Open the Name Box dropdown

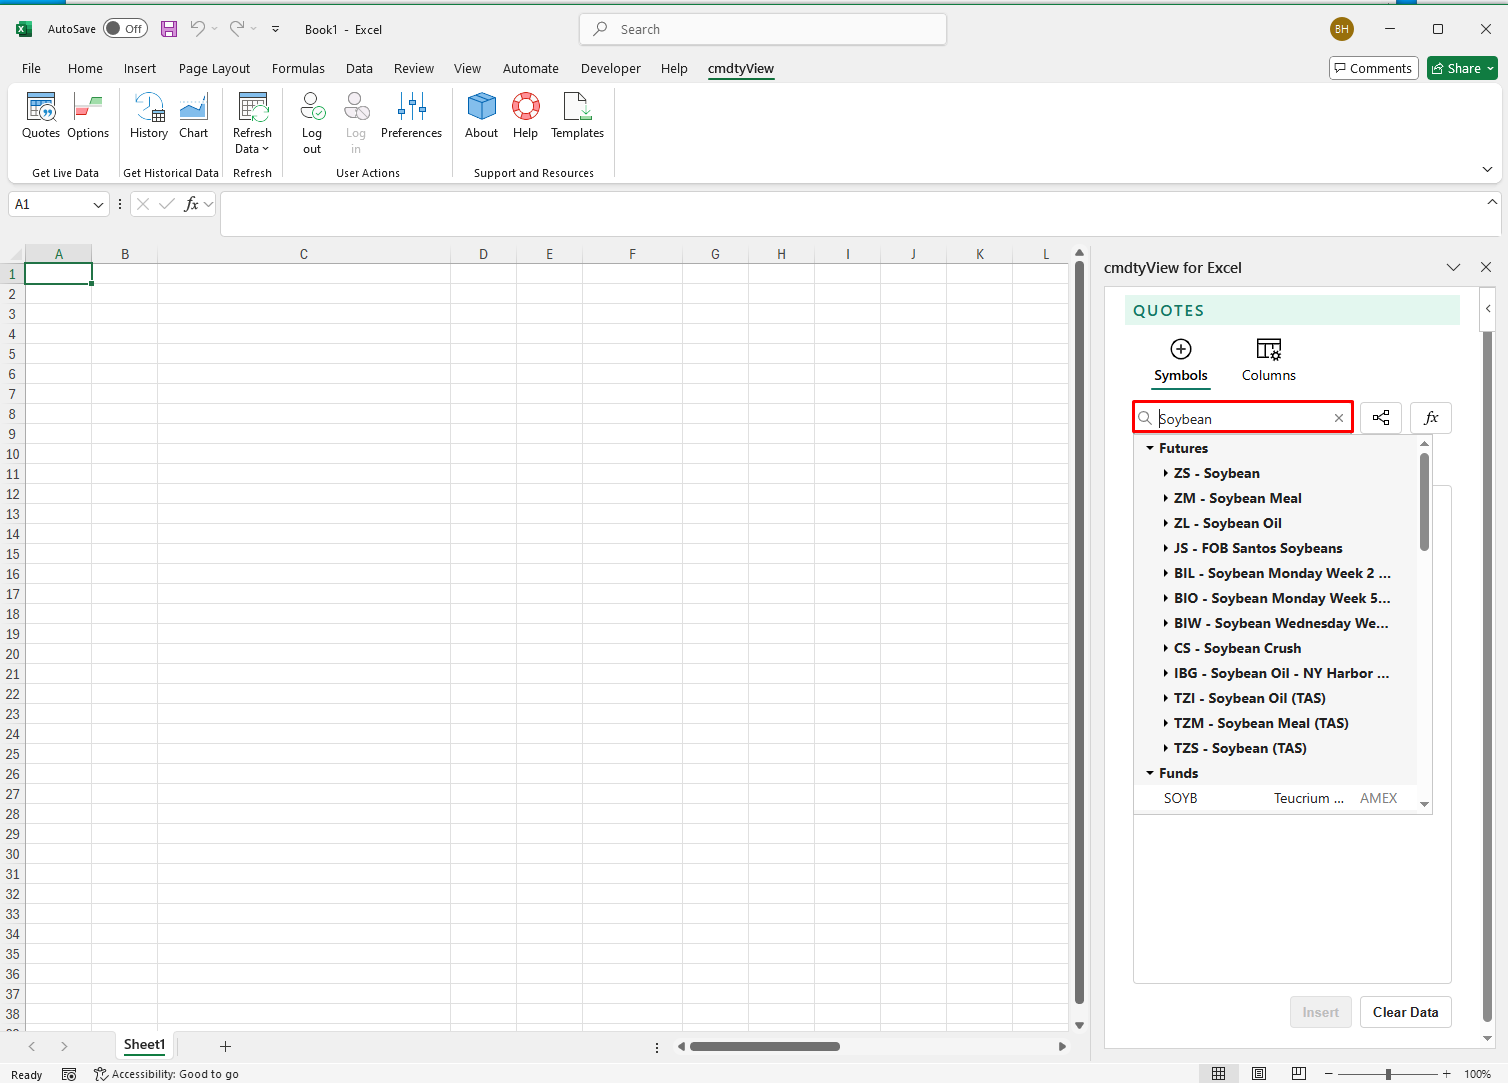point(98,204)
